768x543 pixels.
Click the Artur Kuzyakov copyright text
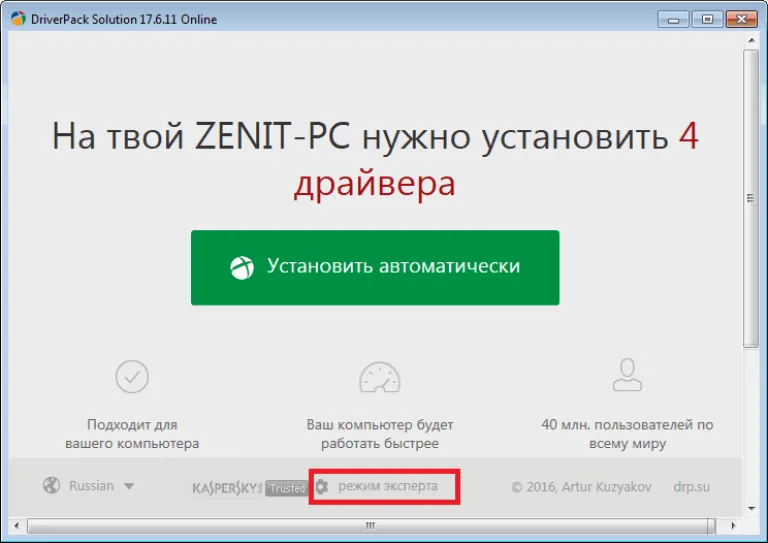(x=581, y=487)
